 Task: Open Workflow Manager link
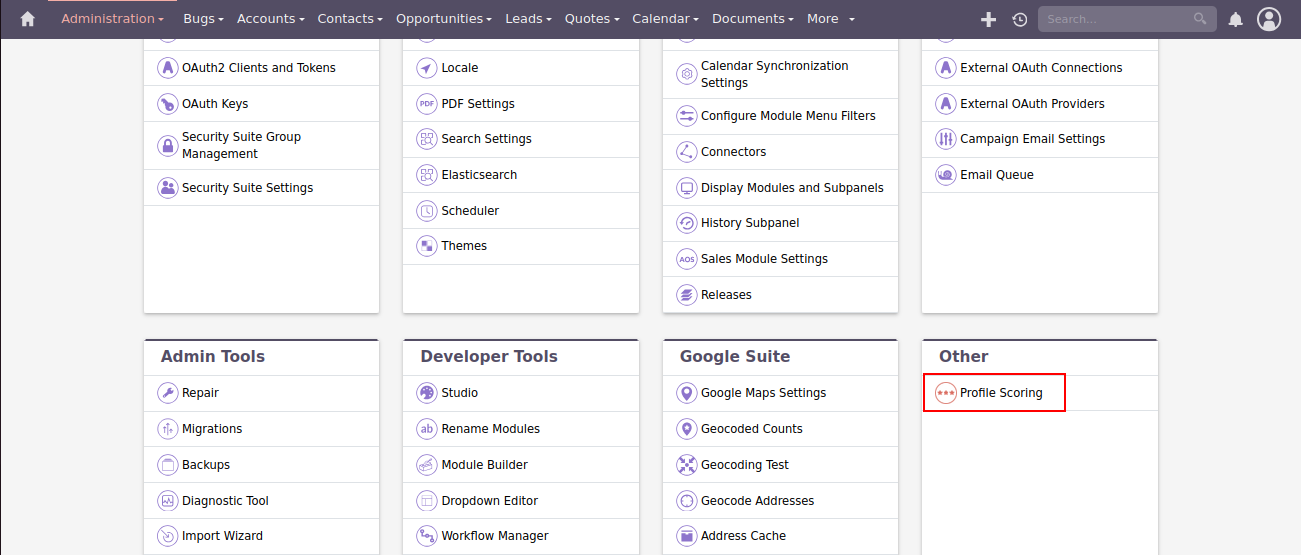495,536
